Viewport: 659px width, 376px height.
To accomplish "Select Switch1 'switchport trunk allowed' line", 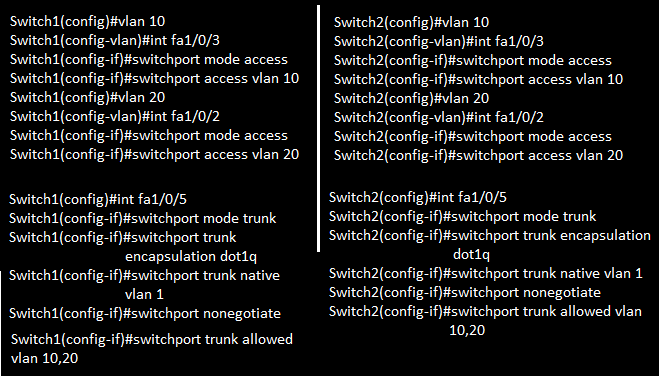I will [152, 339].
